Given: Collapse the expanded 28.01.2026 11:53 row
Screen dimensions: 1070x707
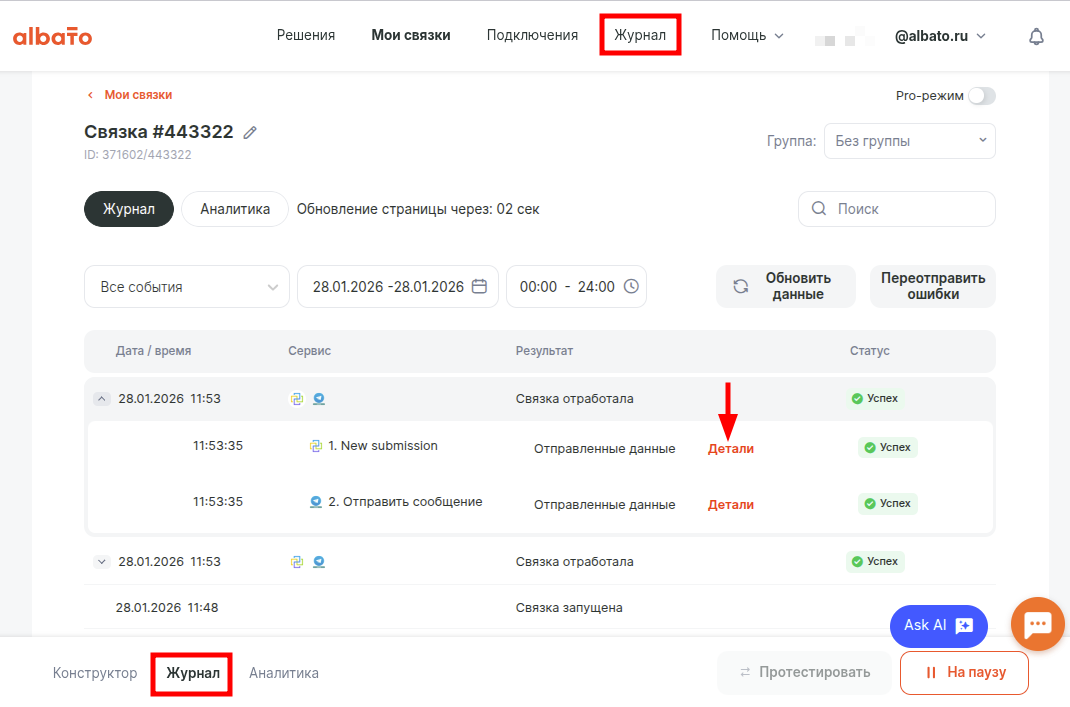Looking at the screenshot, I should [101, 398].
